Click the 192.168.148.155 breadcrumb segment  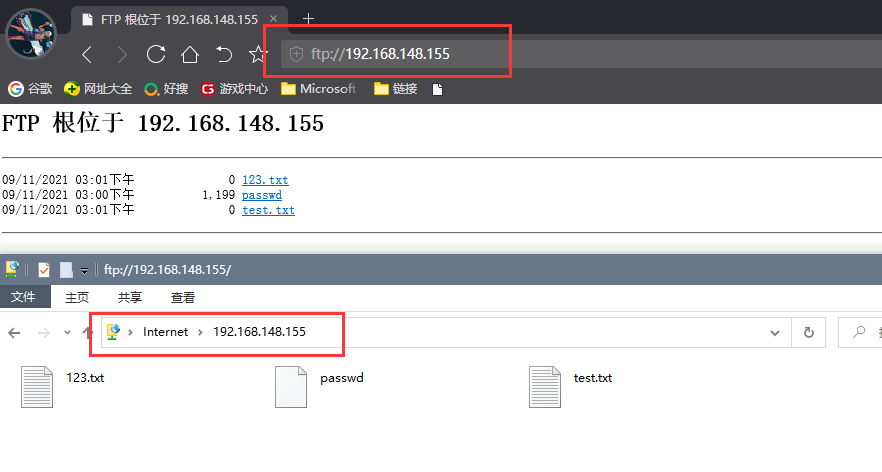(x=259, y=332)
